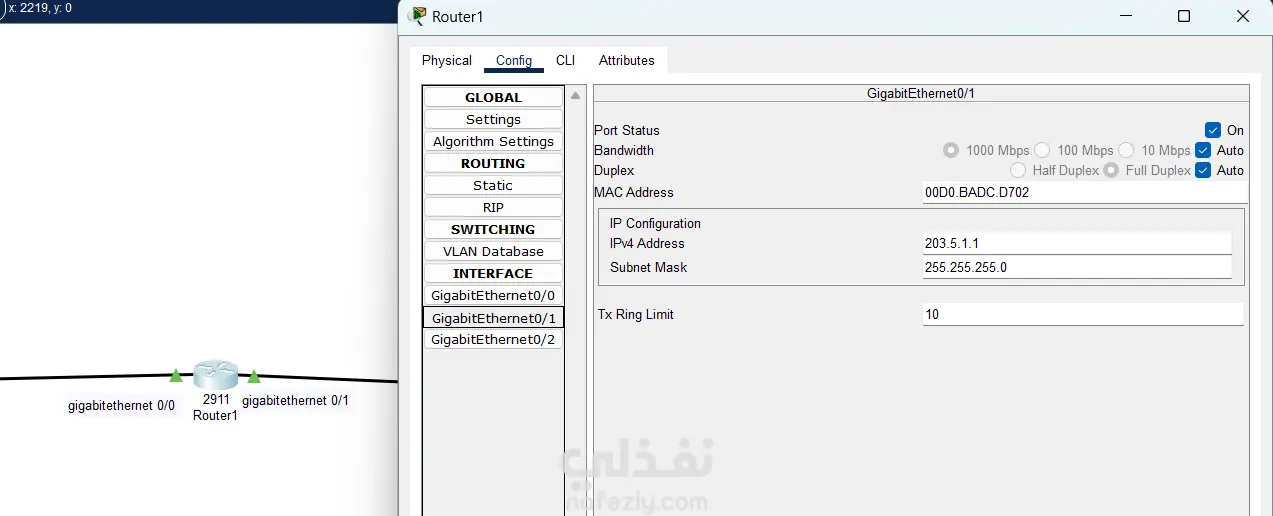Toggle the Port Status On checkbox
The width and height of the screenshot is (1273, 516).
1213,130
